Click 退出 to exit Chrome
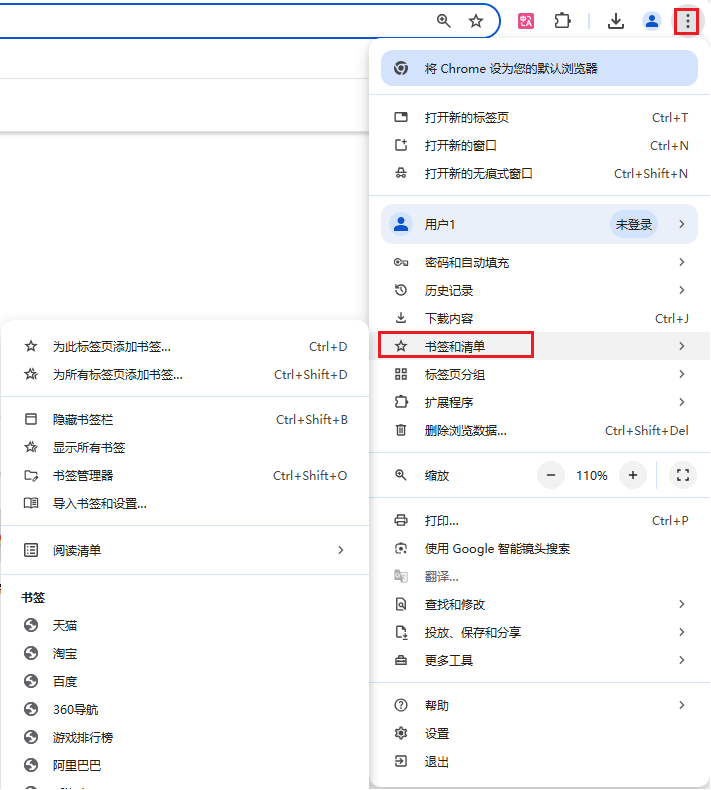Screen dimensions: 711x790 click(x=539, y=762)
